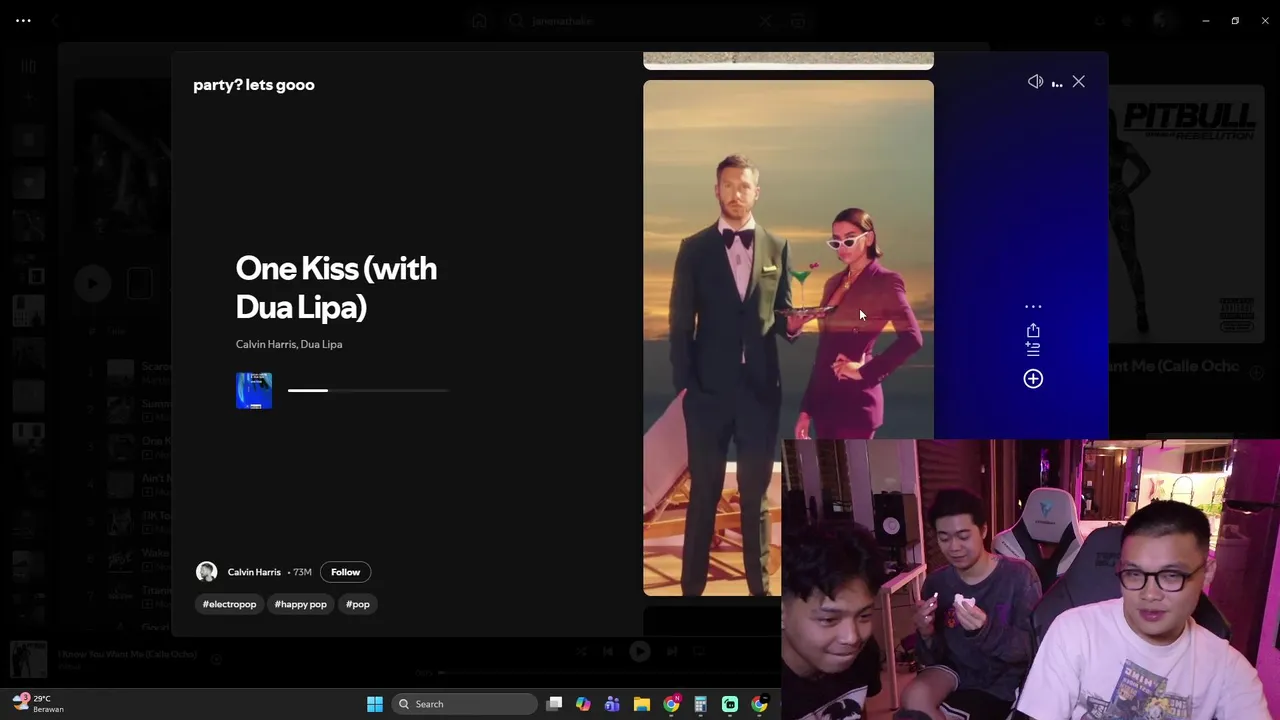Share the One Kiss track
This screenshot has height=720, width=1280.
pyautogui.click(x=1033, y=330)
